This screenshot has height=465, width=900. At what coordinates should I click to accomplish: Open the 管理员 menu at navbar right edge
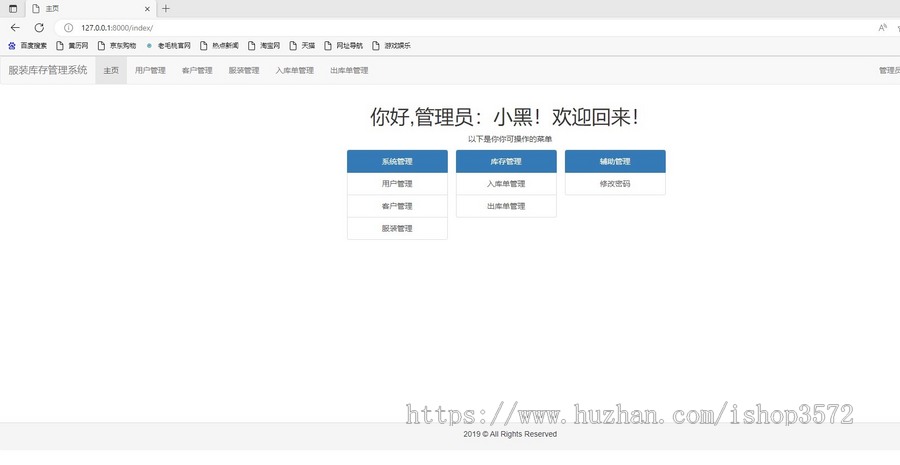coord(889,71)
